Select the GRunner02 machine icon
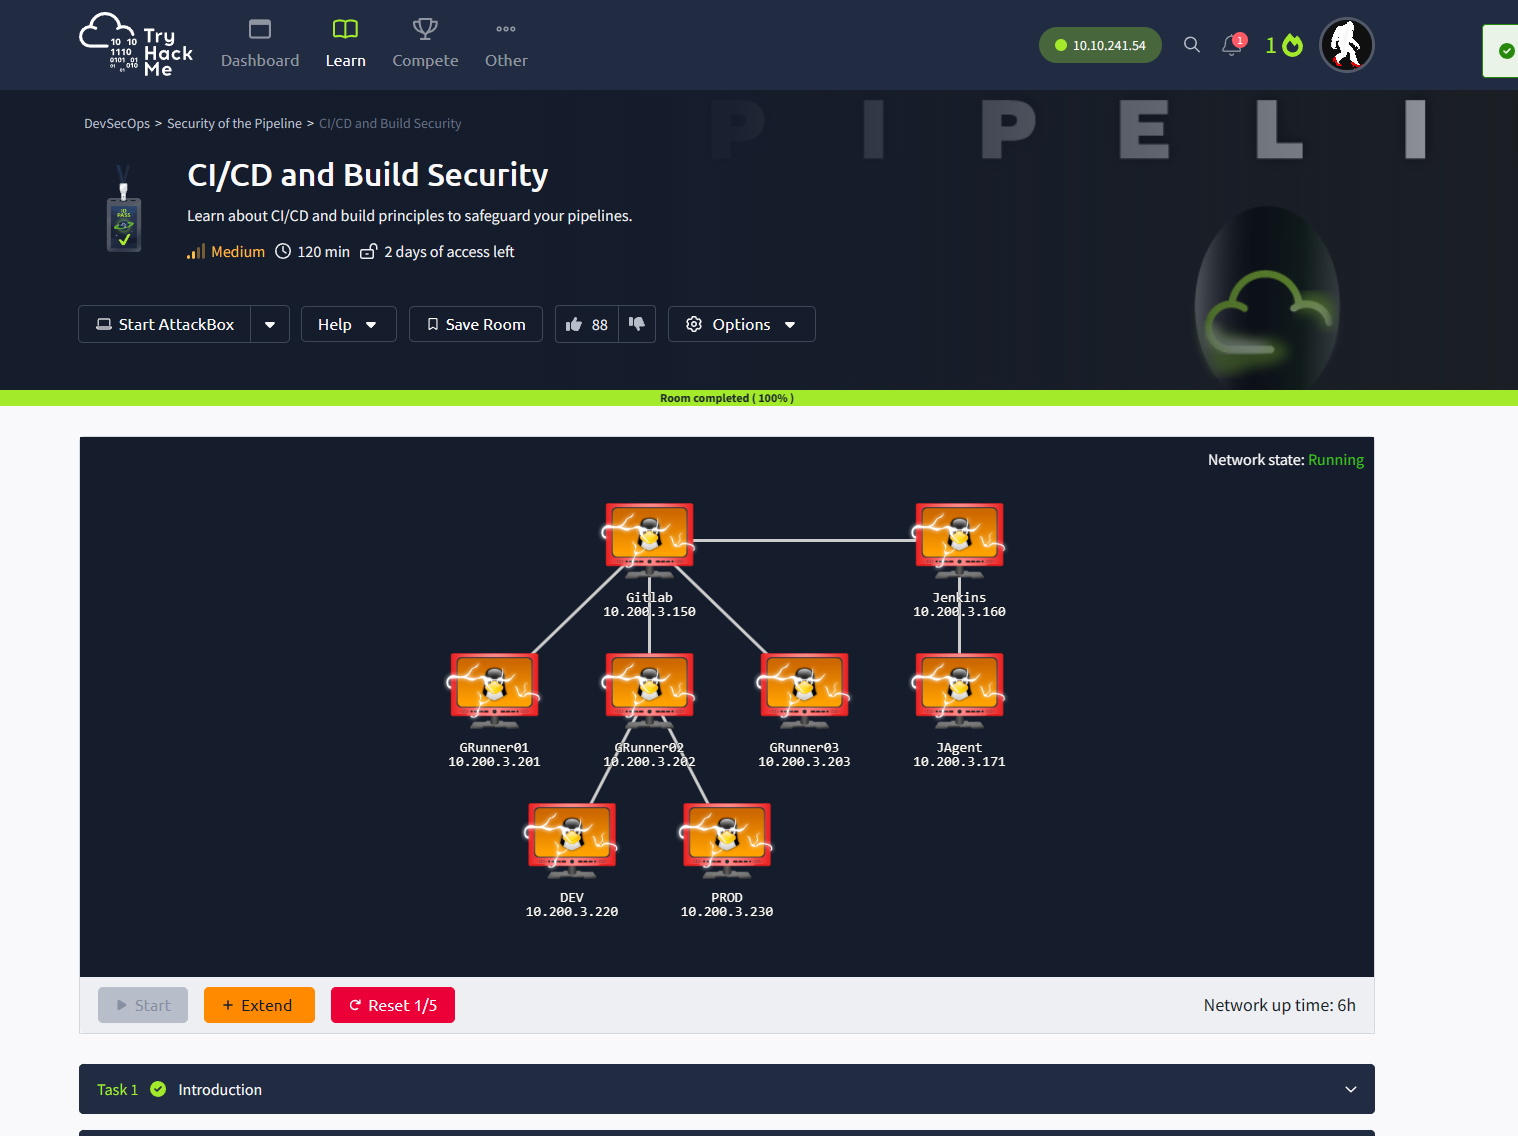1518x1136 pixels. pos(649,691)
